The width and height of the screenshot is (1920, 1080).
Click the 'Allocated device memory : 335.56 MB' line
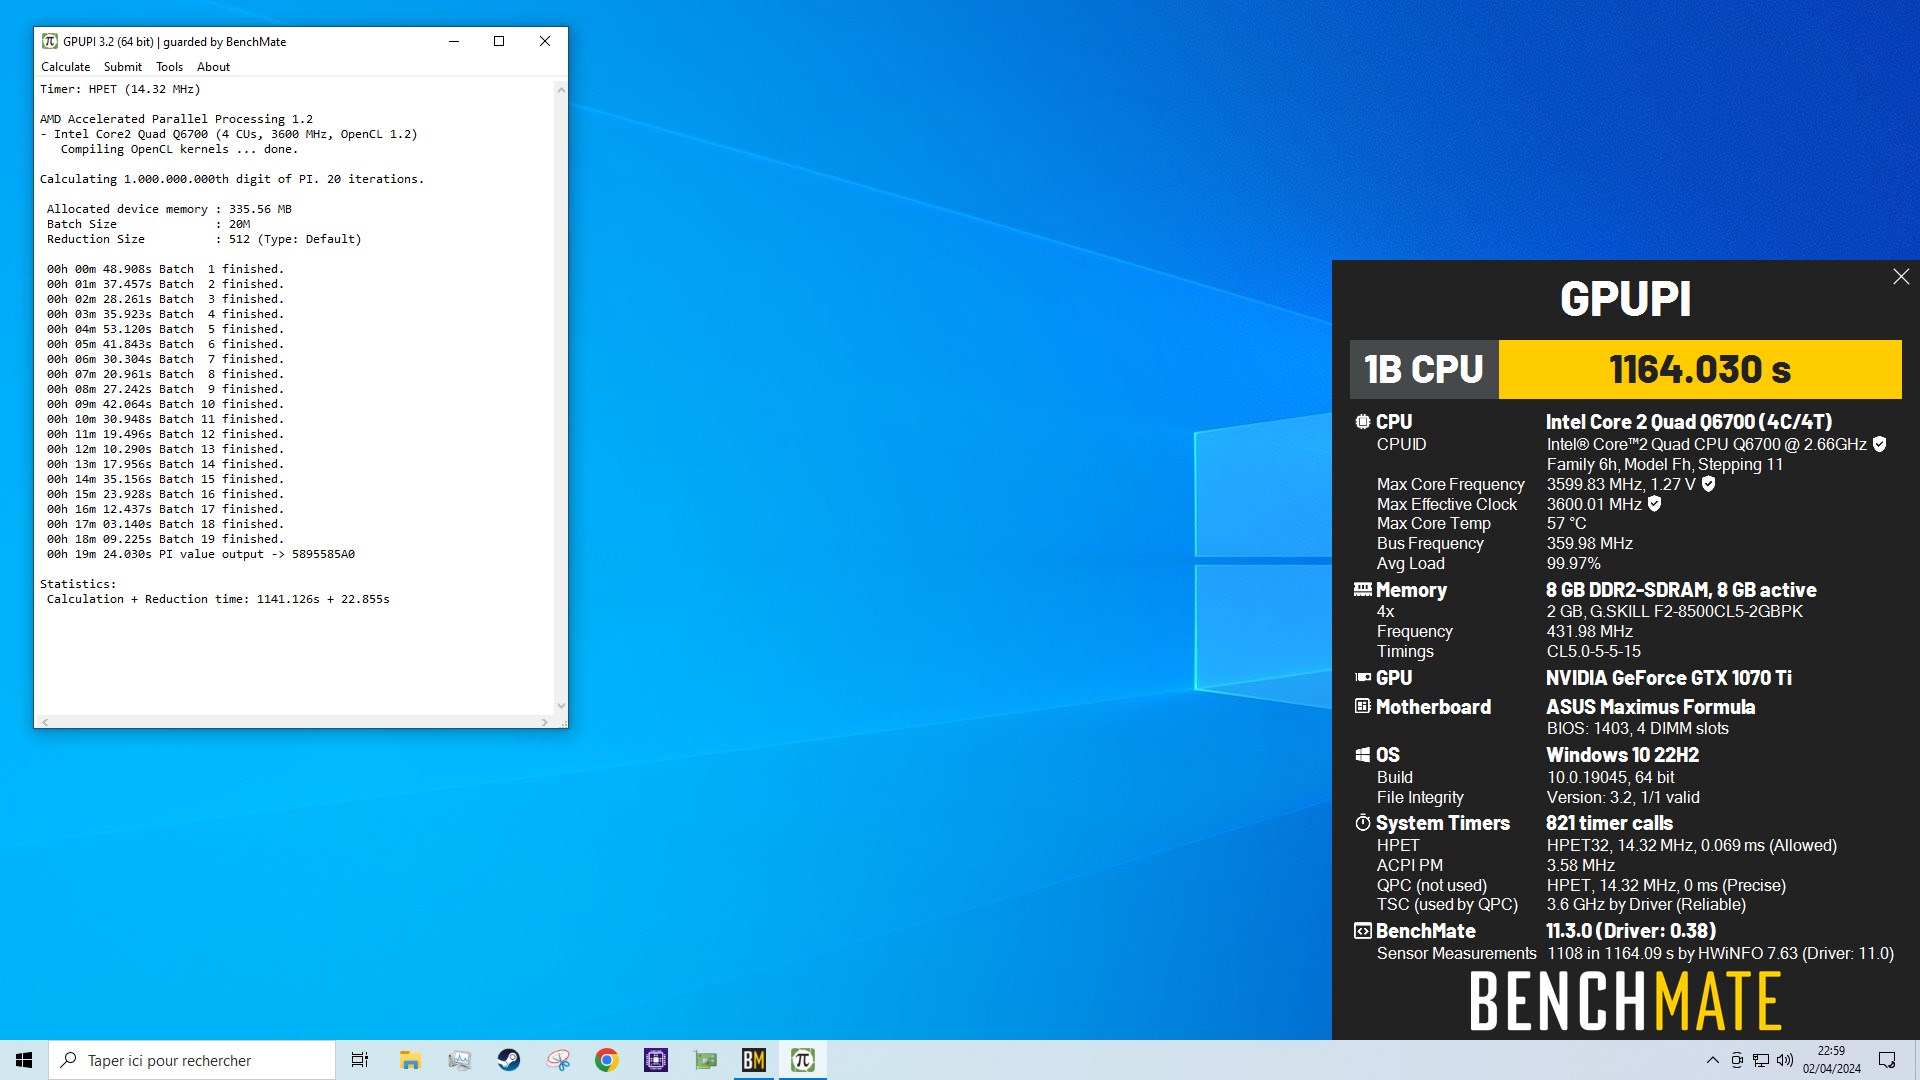[x=169, y=209]
